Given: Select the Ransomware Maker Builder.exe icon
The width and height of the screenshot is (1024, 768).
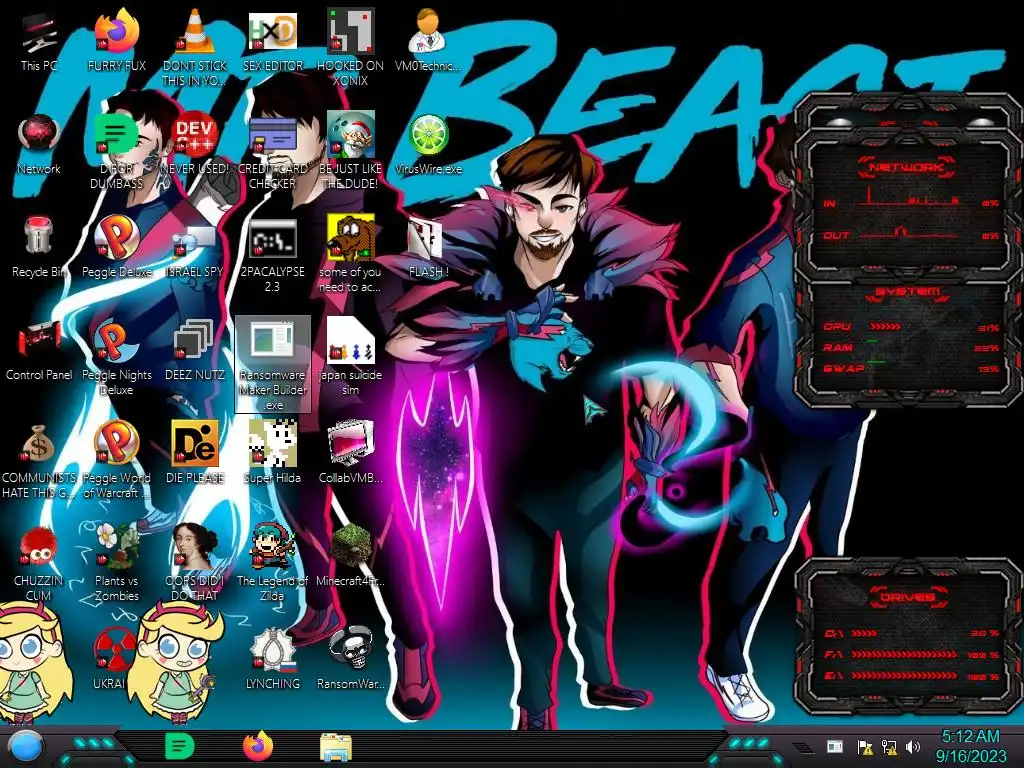Looking at the screenshot, I should click(272, 364).
